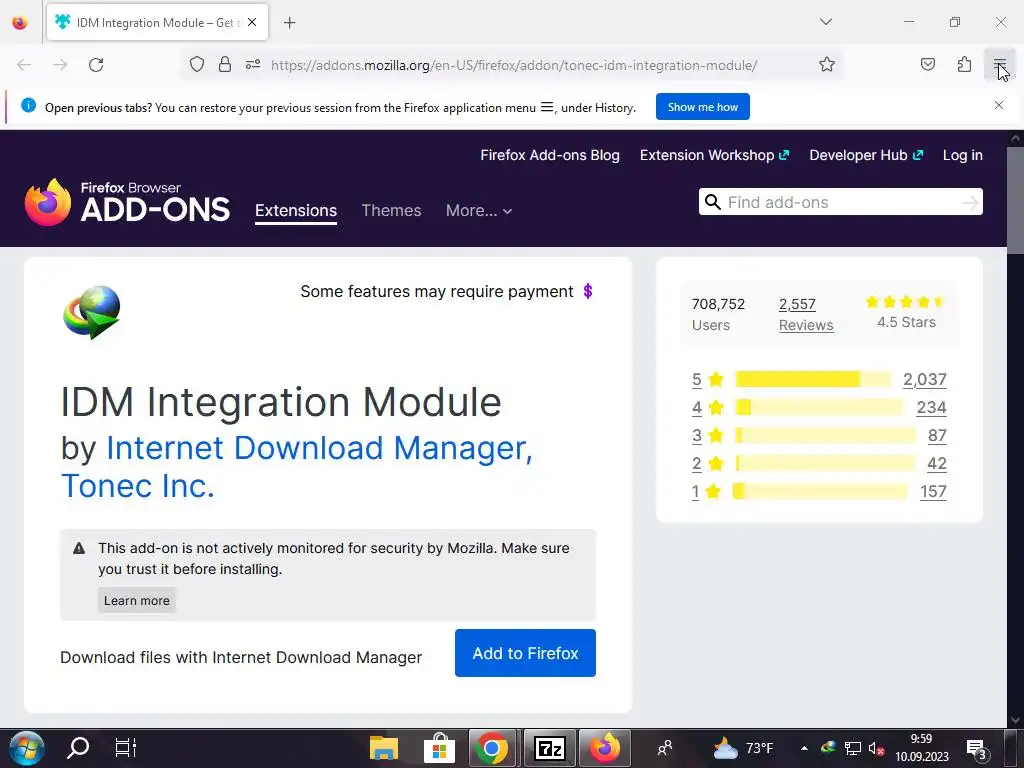Open the 2,037 five-star reviews count
The height and width of the screenshot is (768, 1024).
[x=924, y=379]
